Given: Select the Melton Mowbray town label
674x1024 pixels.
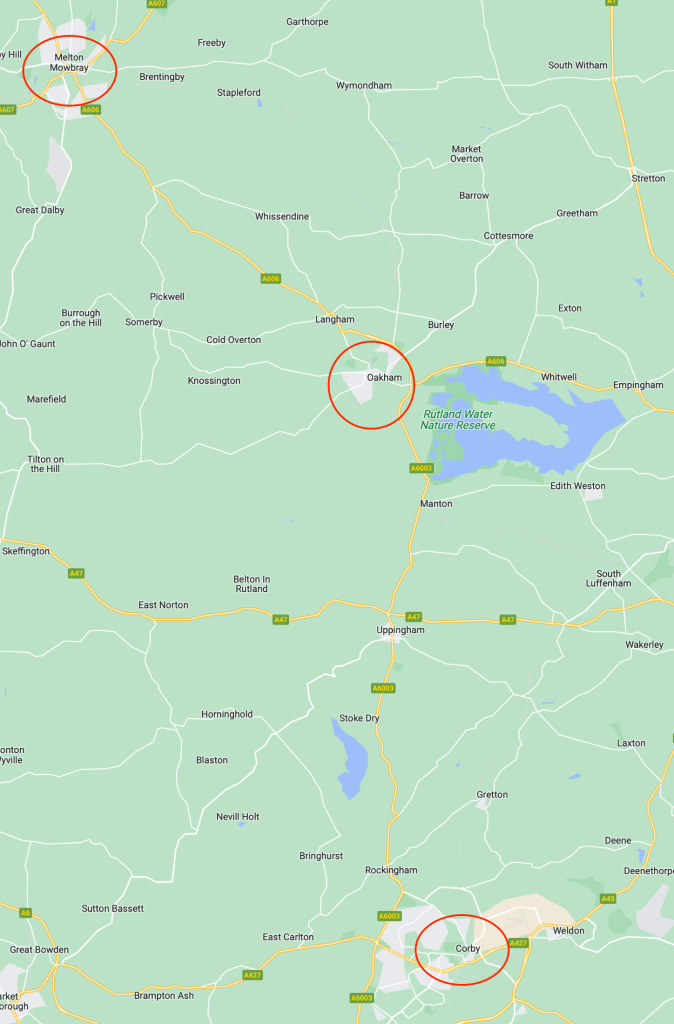Looking at the screenshot, I should [x=69, y=62].
